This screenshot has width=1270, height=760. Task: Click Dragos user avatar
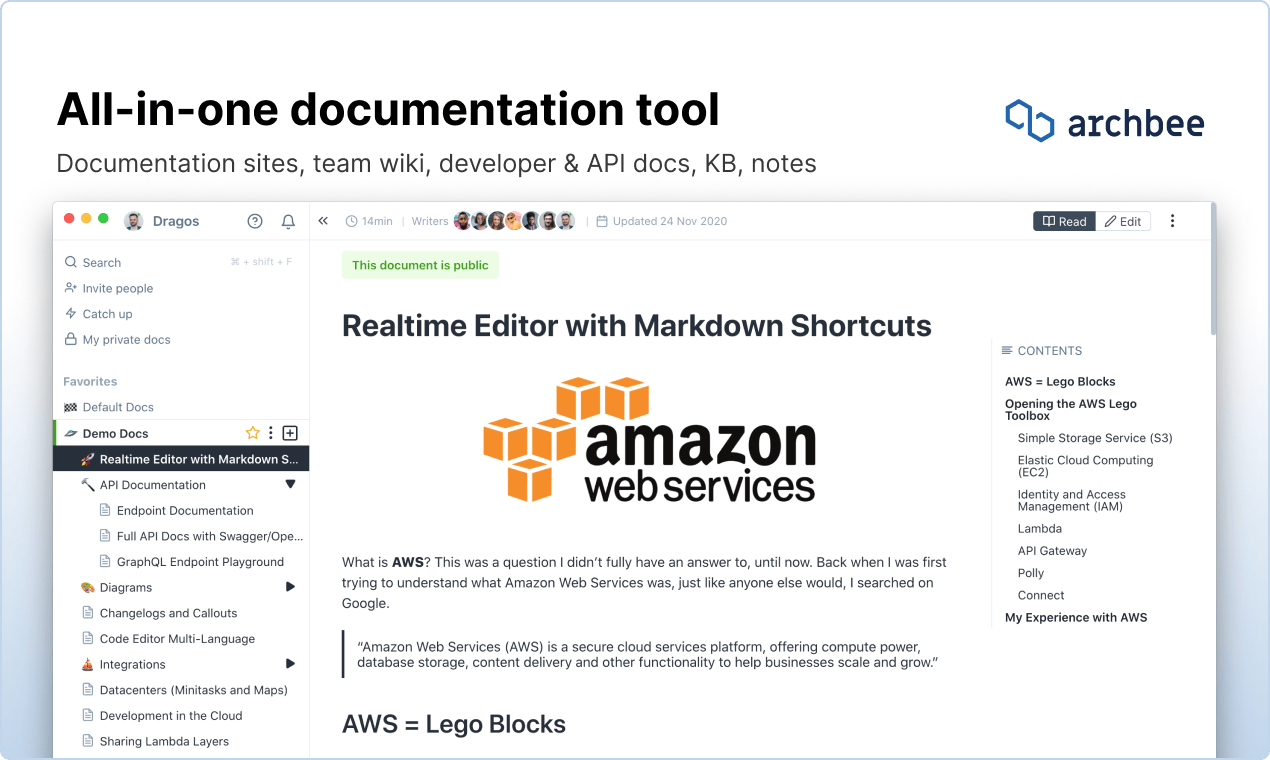tap(133, 221)
